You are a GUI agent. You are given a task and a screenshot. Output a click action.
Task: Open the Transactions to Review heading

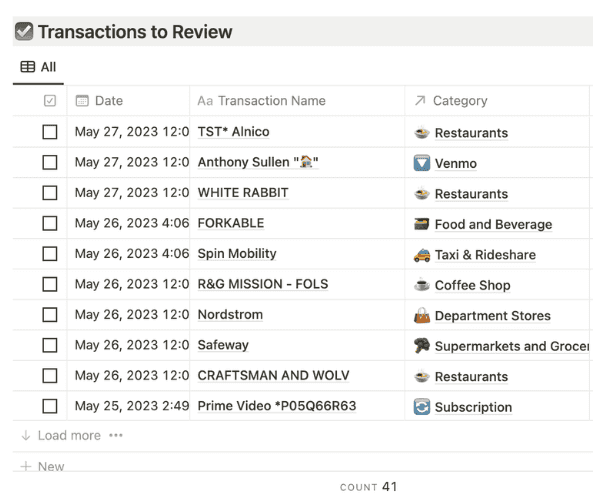click(135, 32)
